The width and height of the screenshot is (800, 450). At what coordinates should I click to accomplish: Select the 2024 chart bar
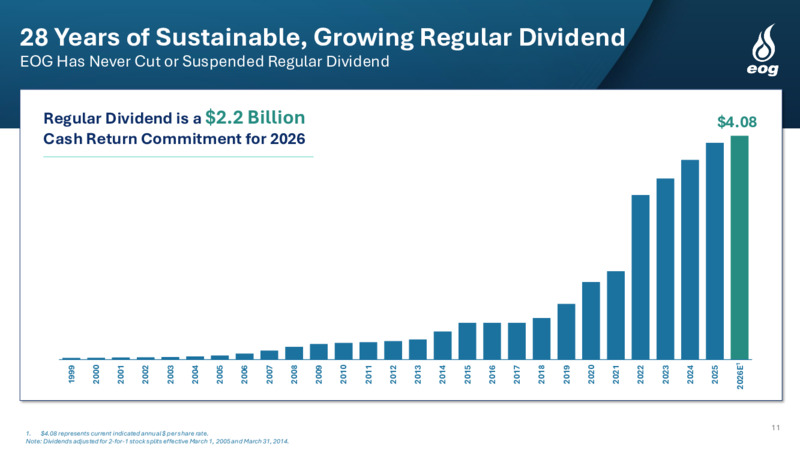click(690, 260)
